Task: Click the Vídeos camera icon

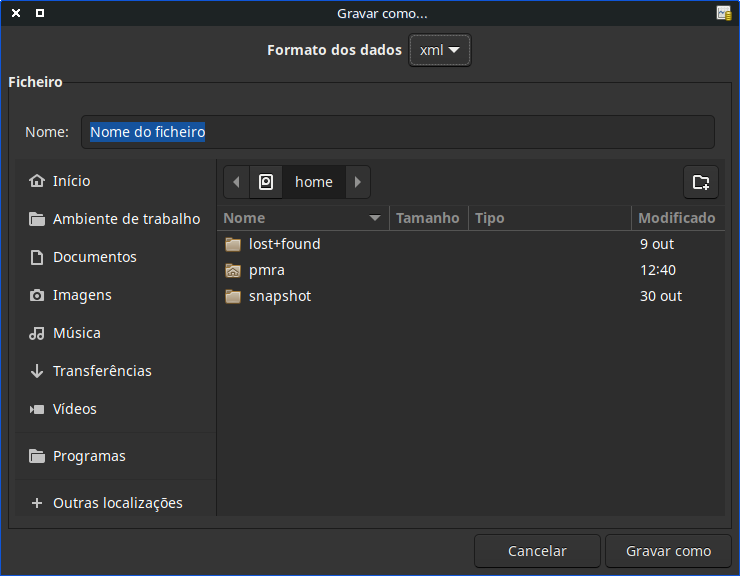Action: point(37,409)
